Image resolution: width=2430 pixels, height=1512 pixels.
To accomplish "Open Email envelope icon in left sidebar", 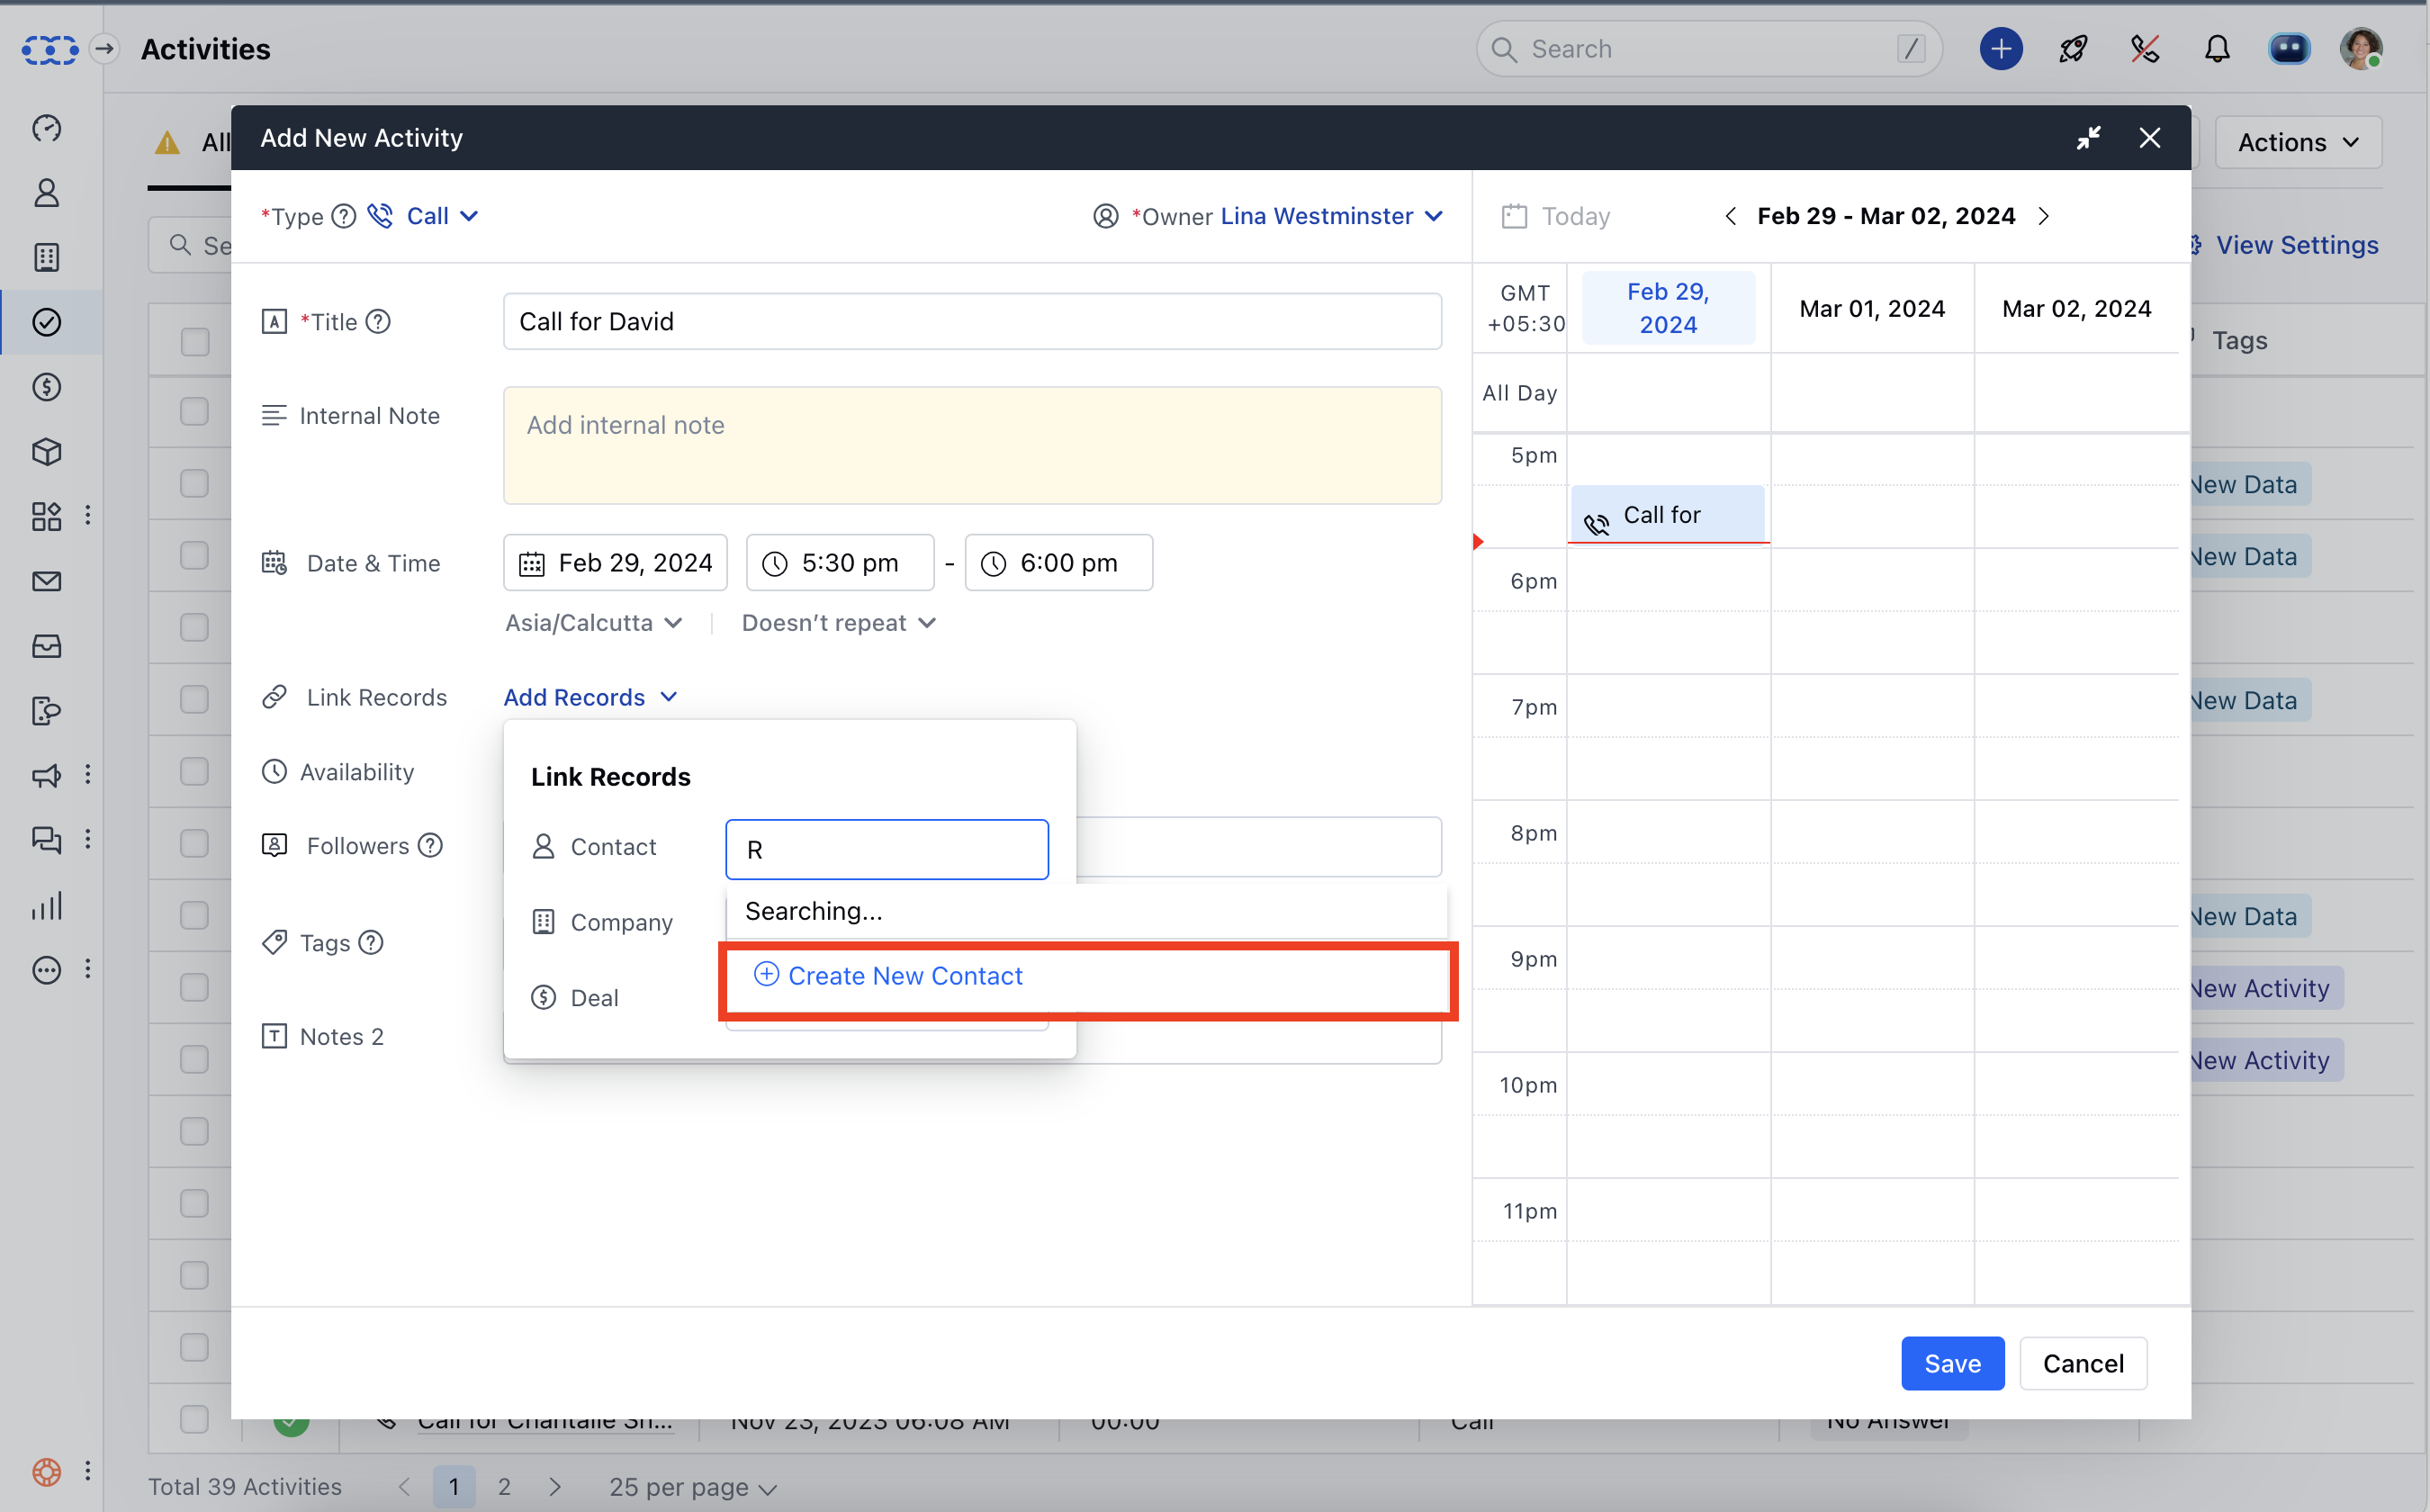I will (47, 581).
